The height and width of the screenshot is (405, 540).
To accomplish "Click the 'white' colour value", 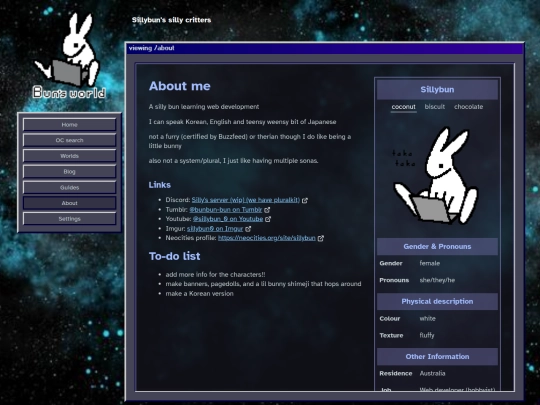I will (x=427, y=319).
